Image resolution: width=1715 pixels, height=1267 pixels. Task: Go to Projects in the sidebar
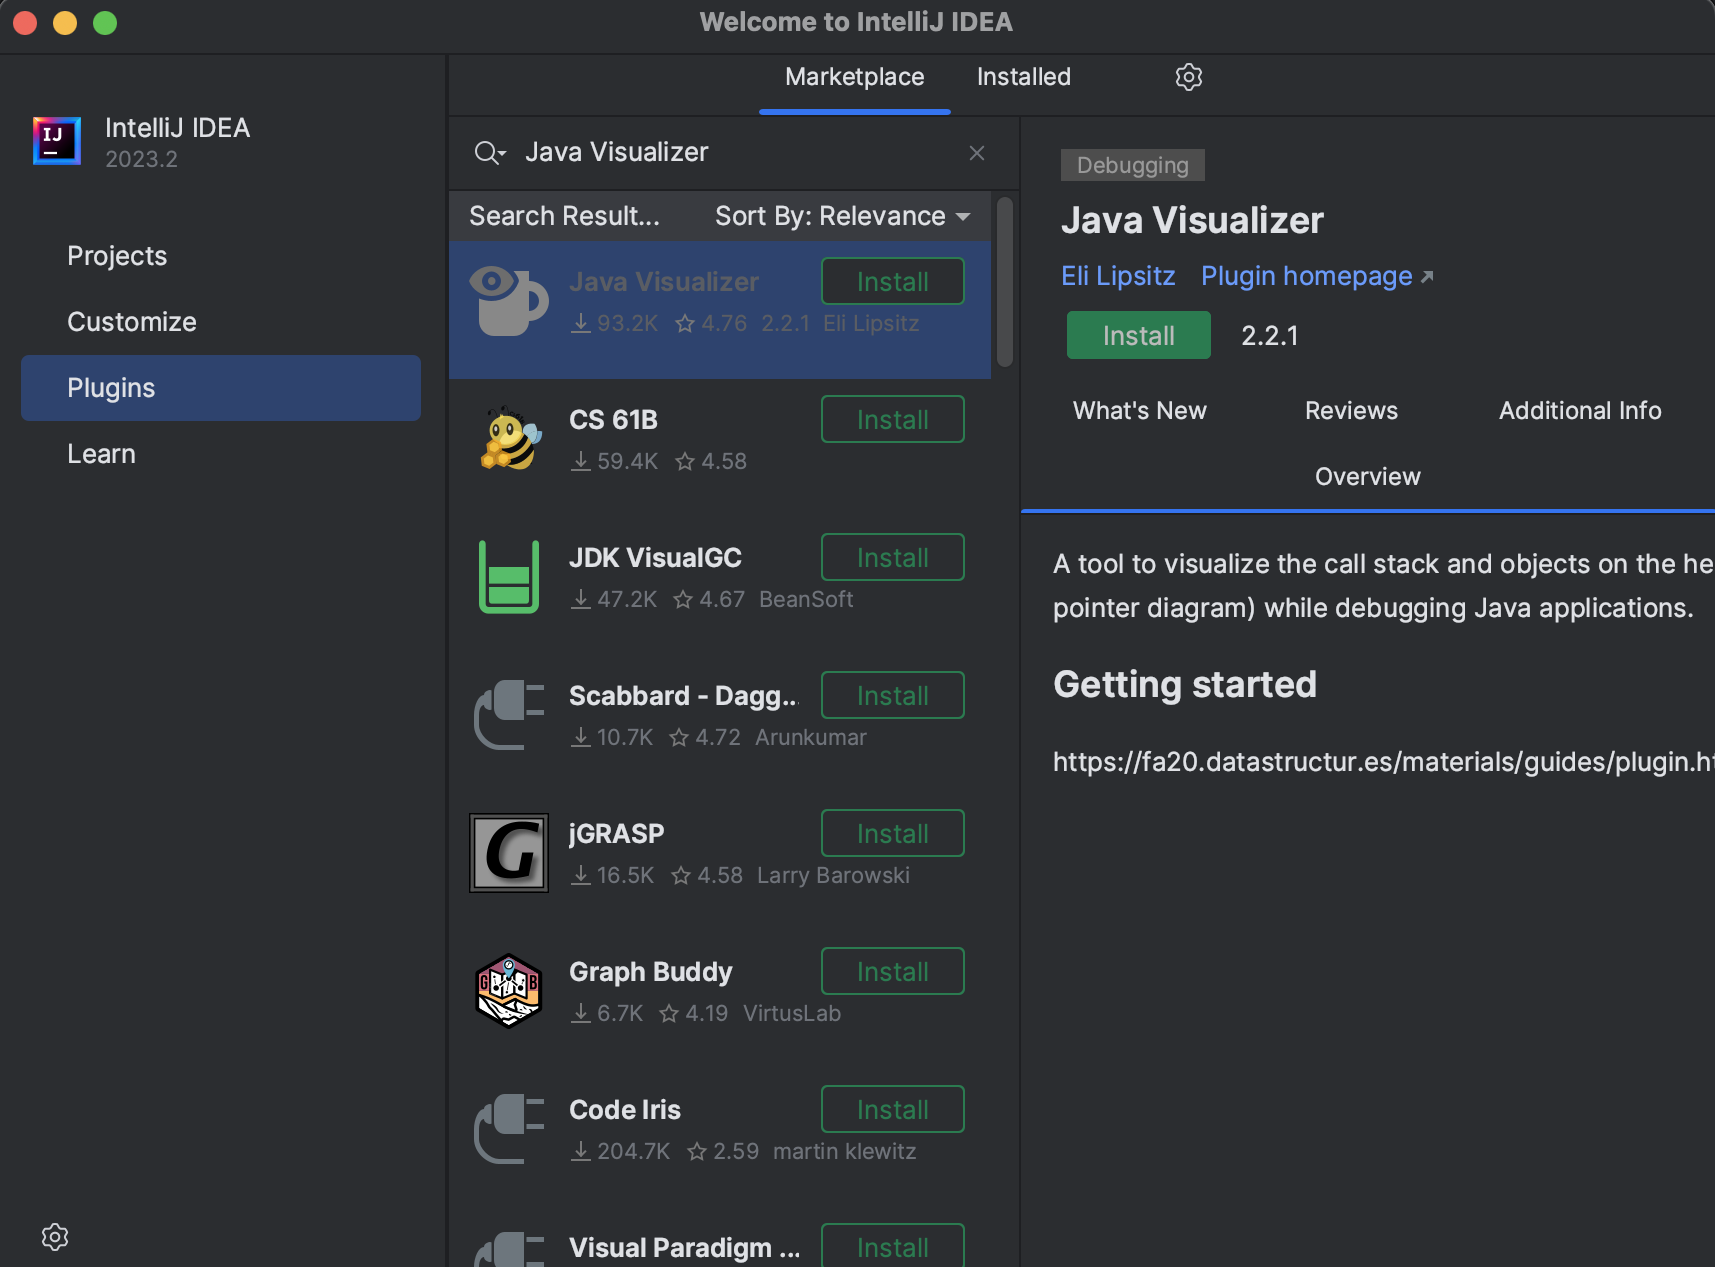(117, 256)
